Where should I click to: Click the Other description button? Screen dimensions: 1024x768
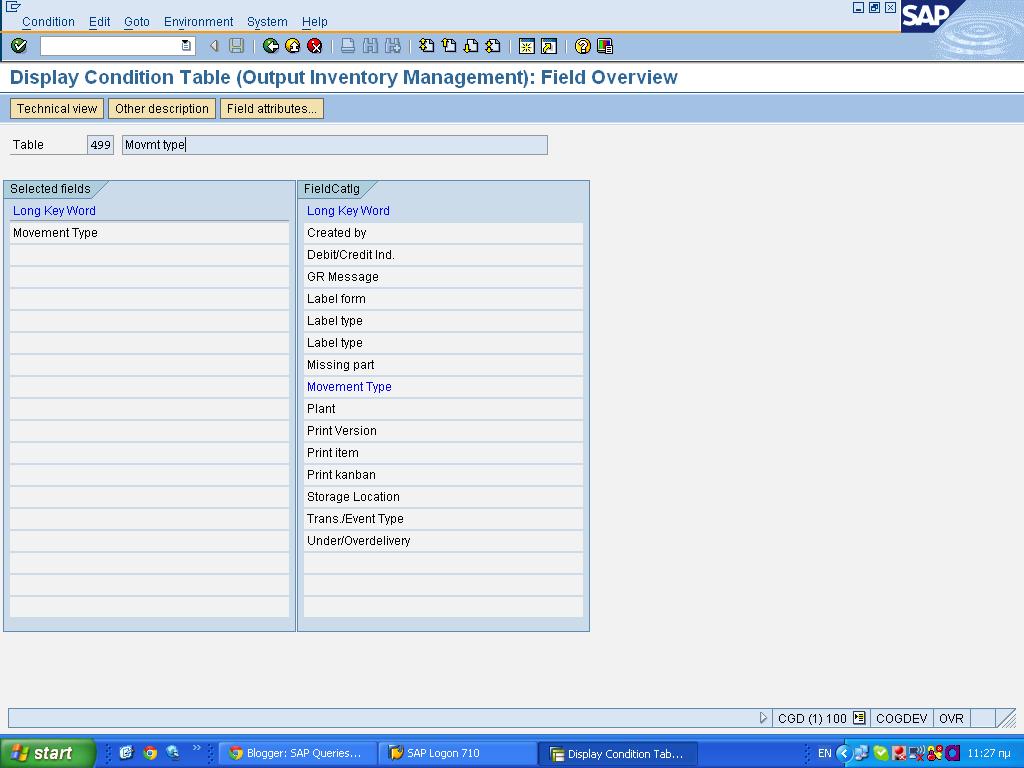(x=162, y=108)
